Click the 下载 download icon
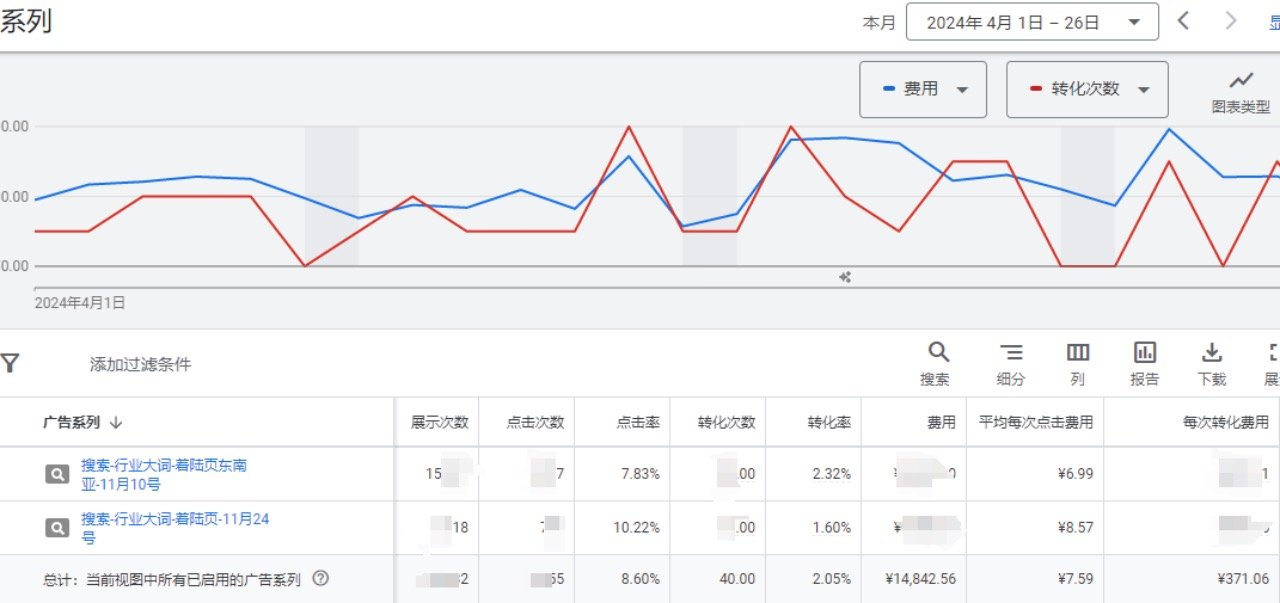 (x=1211, y=353)
